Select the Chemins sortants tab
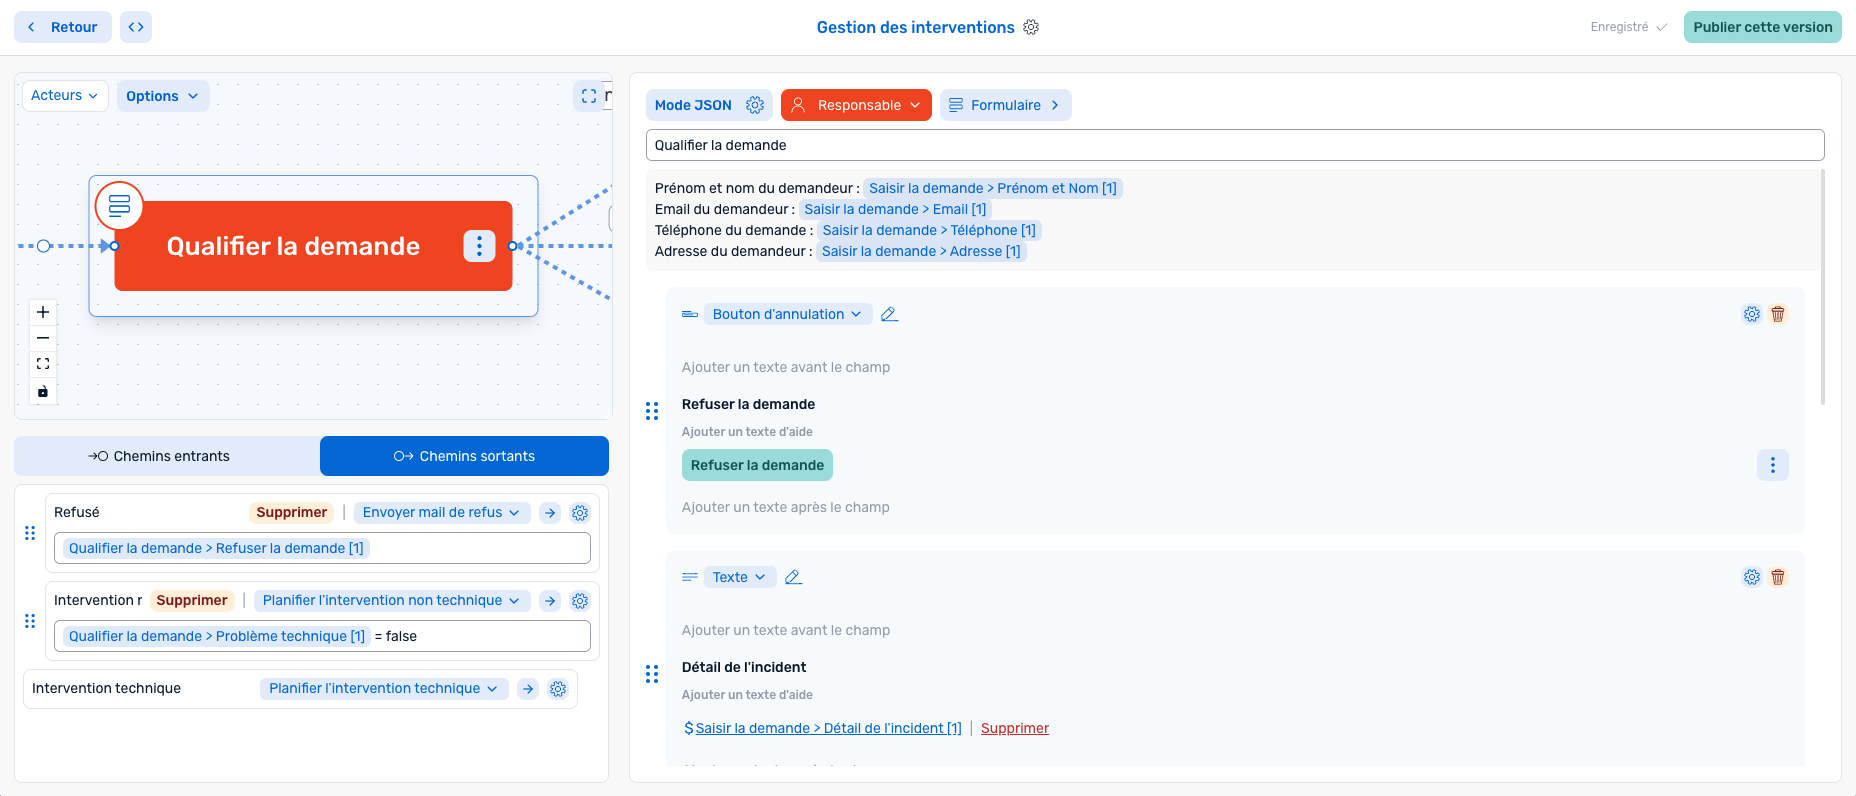The image size is (1856, 796). pos(464,456)
